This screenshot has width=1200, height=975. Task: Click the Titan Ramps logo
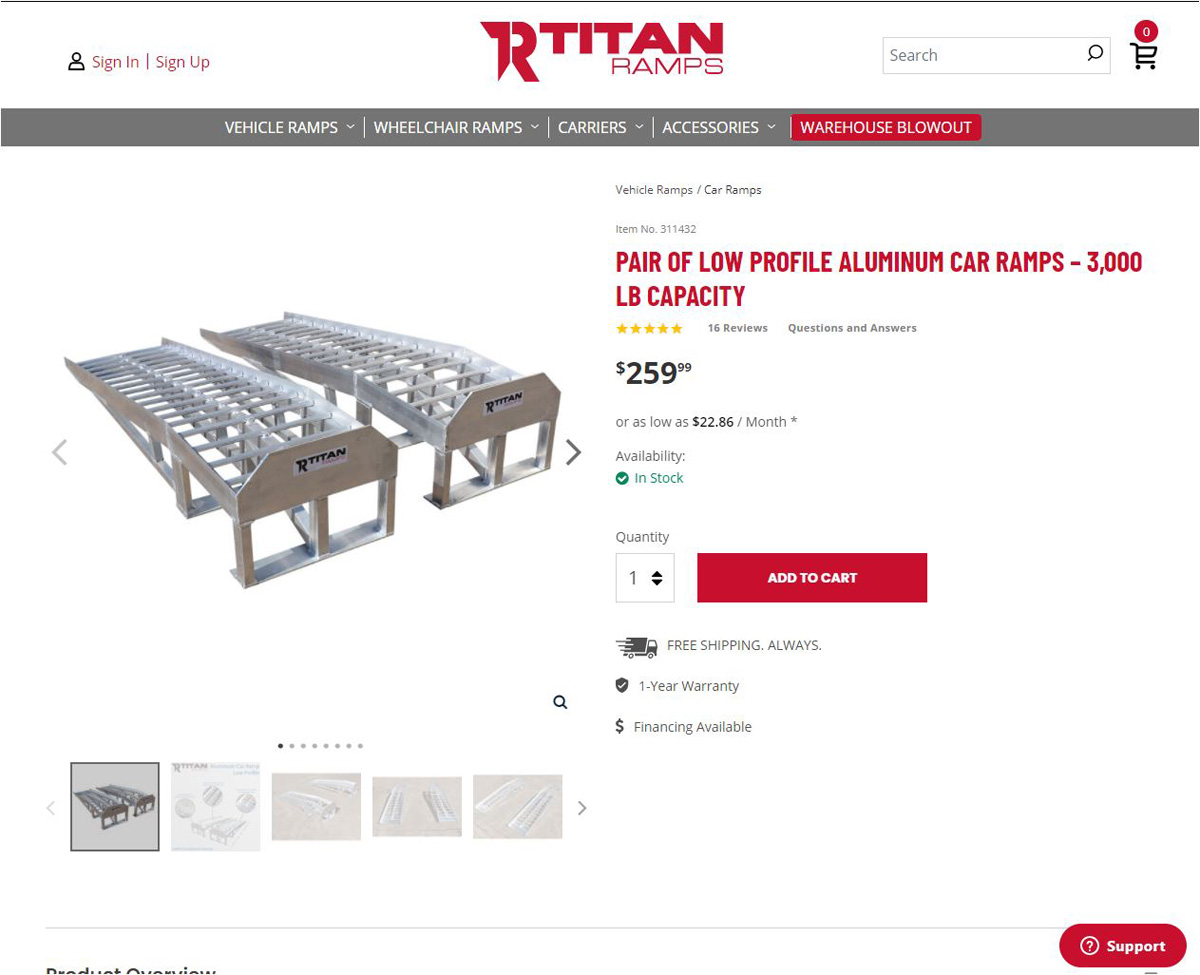(601, 50)
